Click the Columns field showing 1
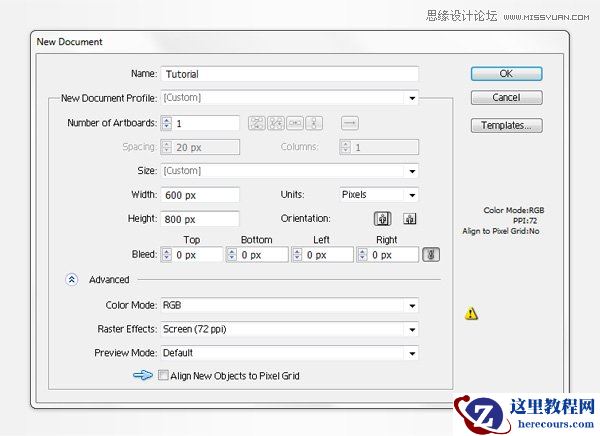The image size is (600, 436). point(385,147)
